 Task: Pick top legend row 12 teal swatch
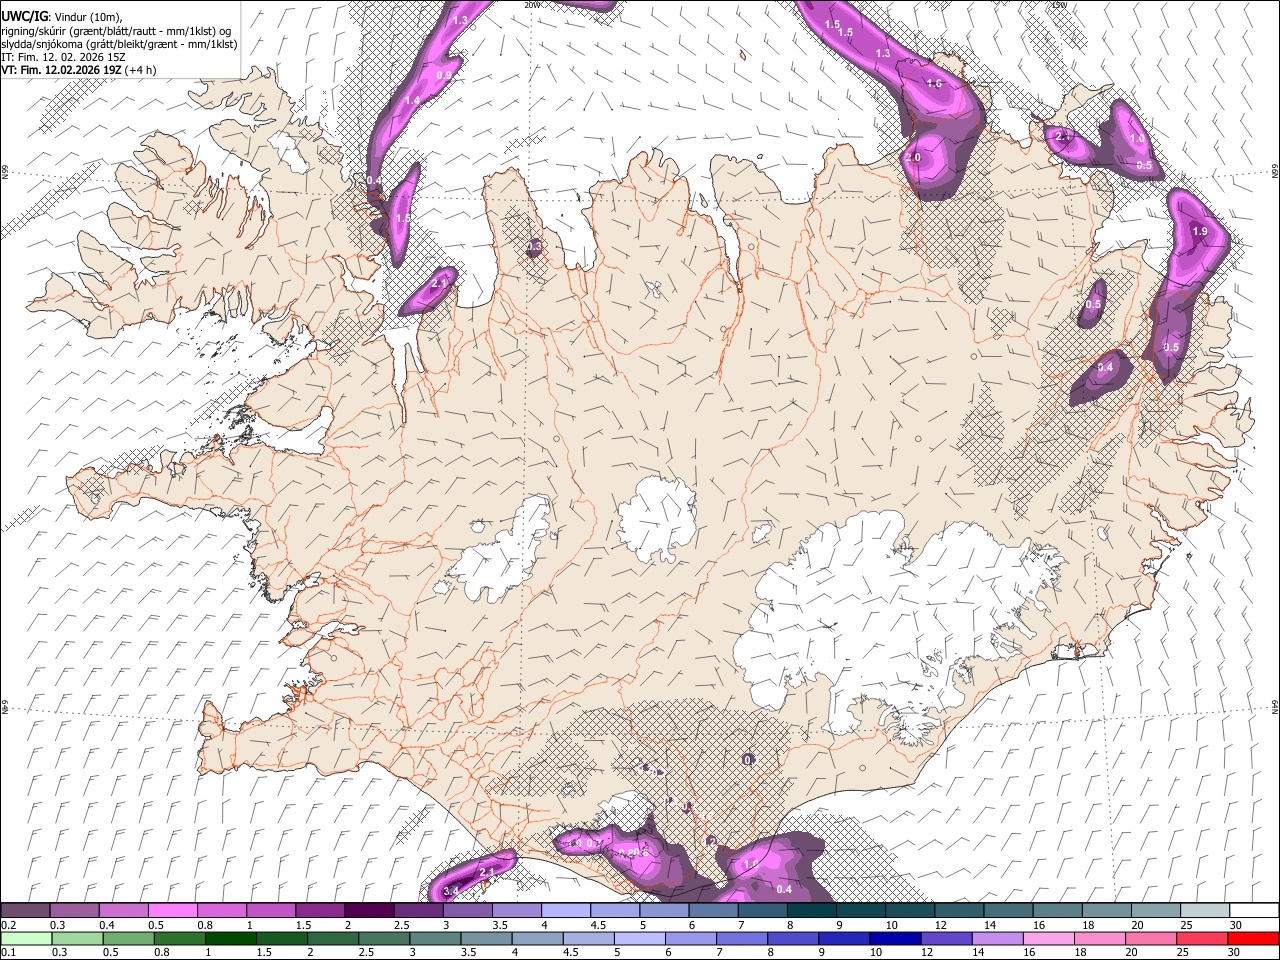(x=959, y=910)
